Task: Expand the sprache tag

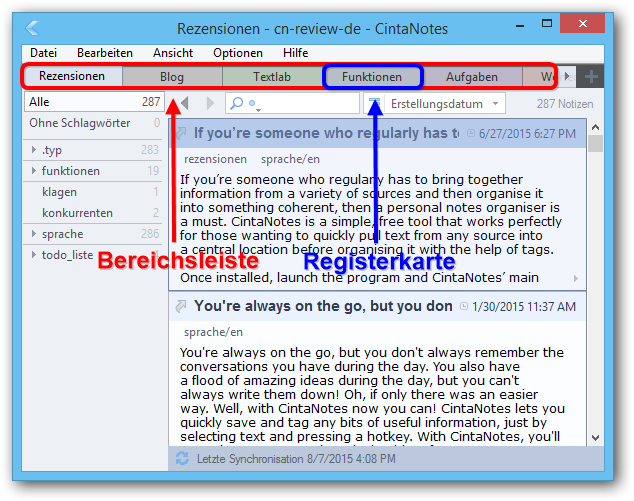Action: [x=34, y=234]
